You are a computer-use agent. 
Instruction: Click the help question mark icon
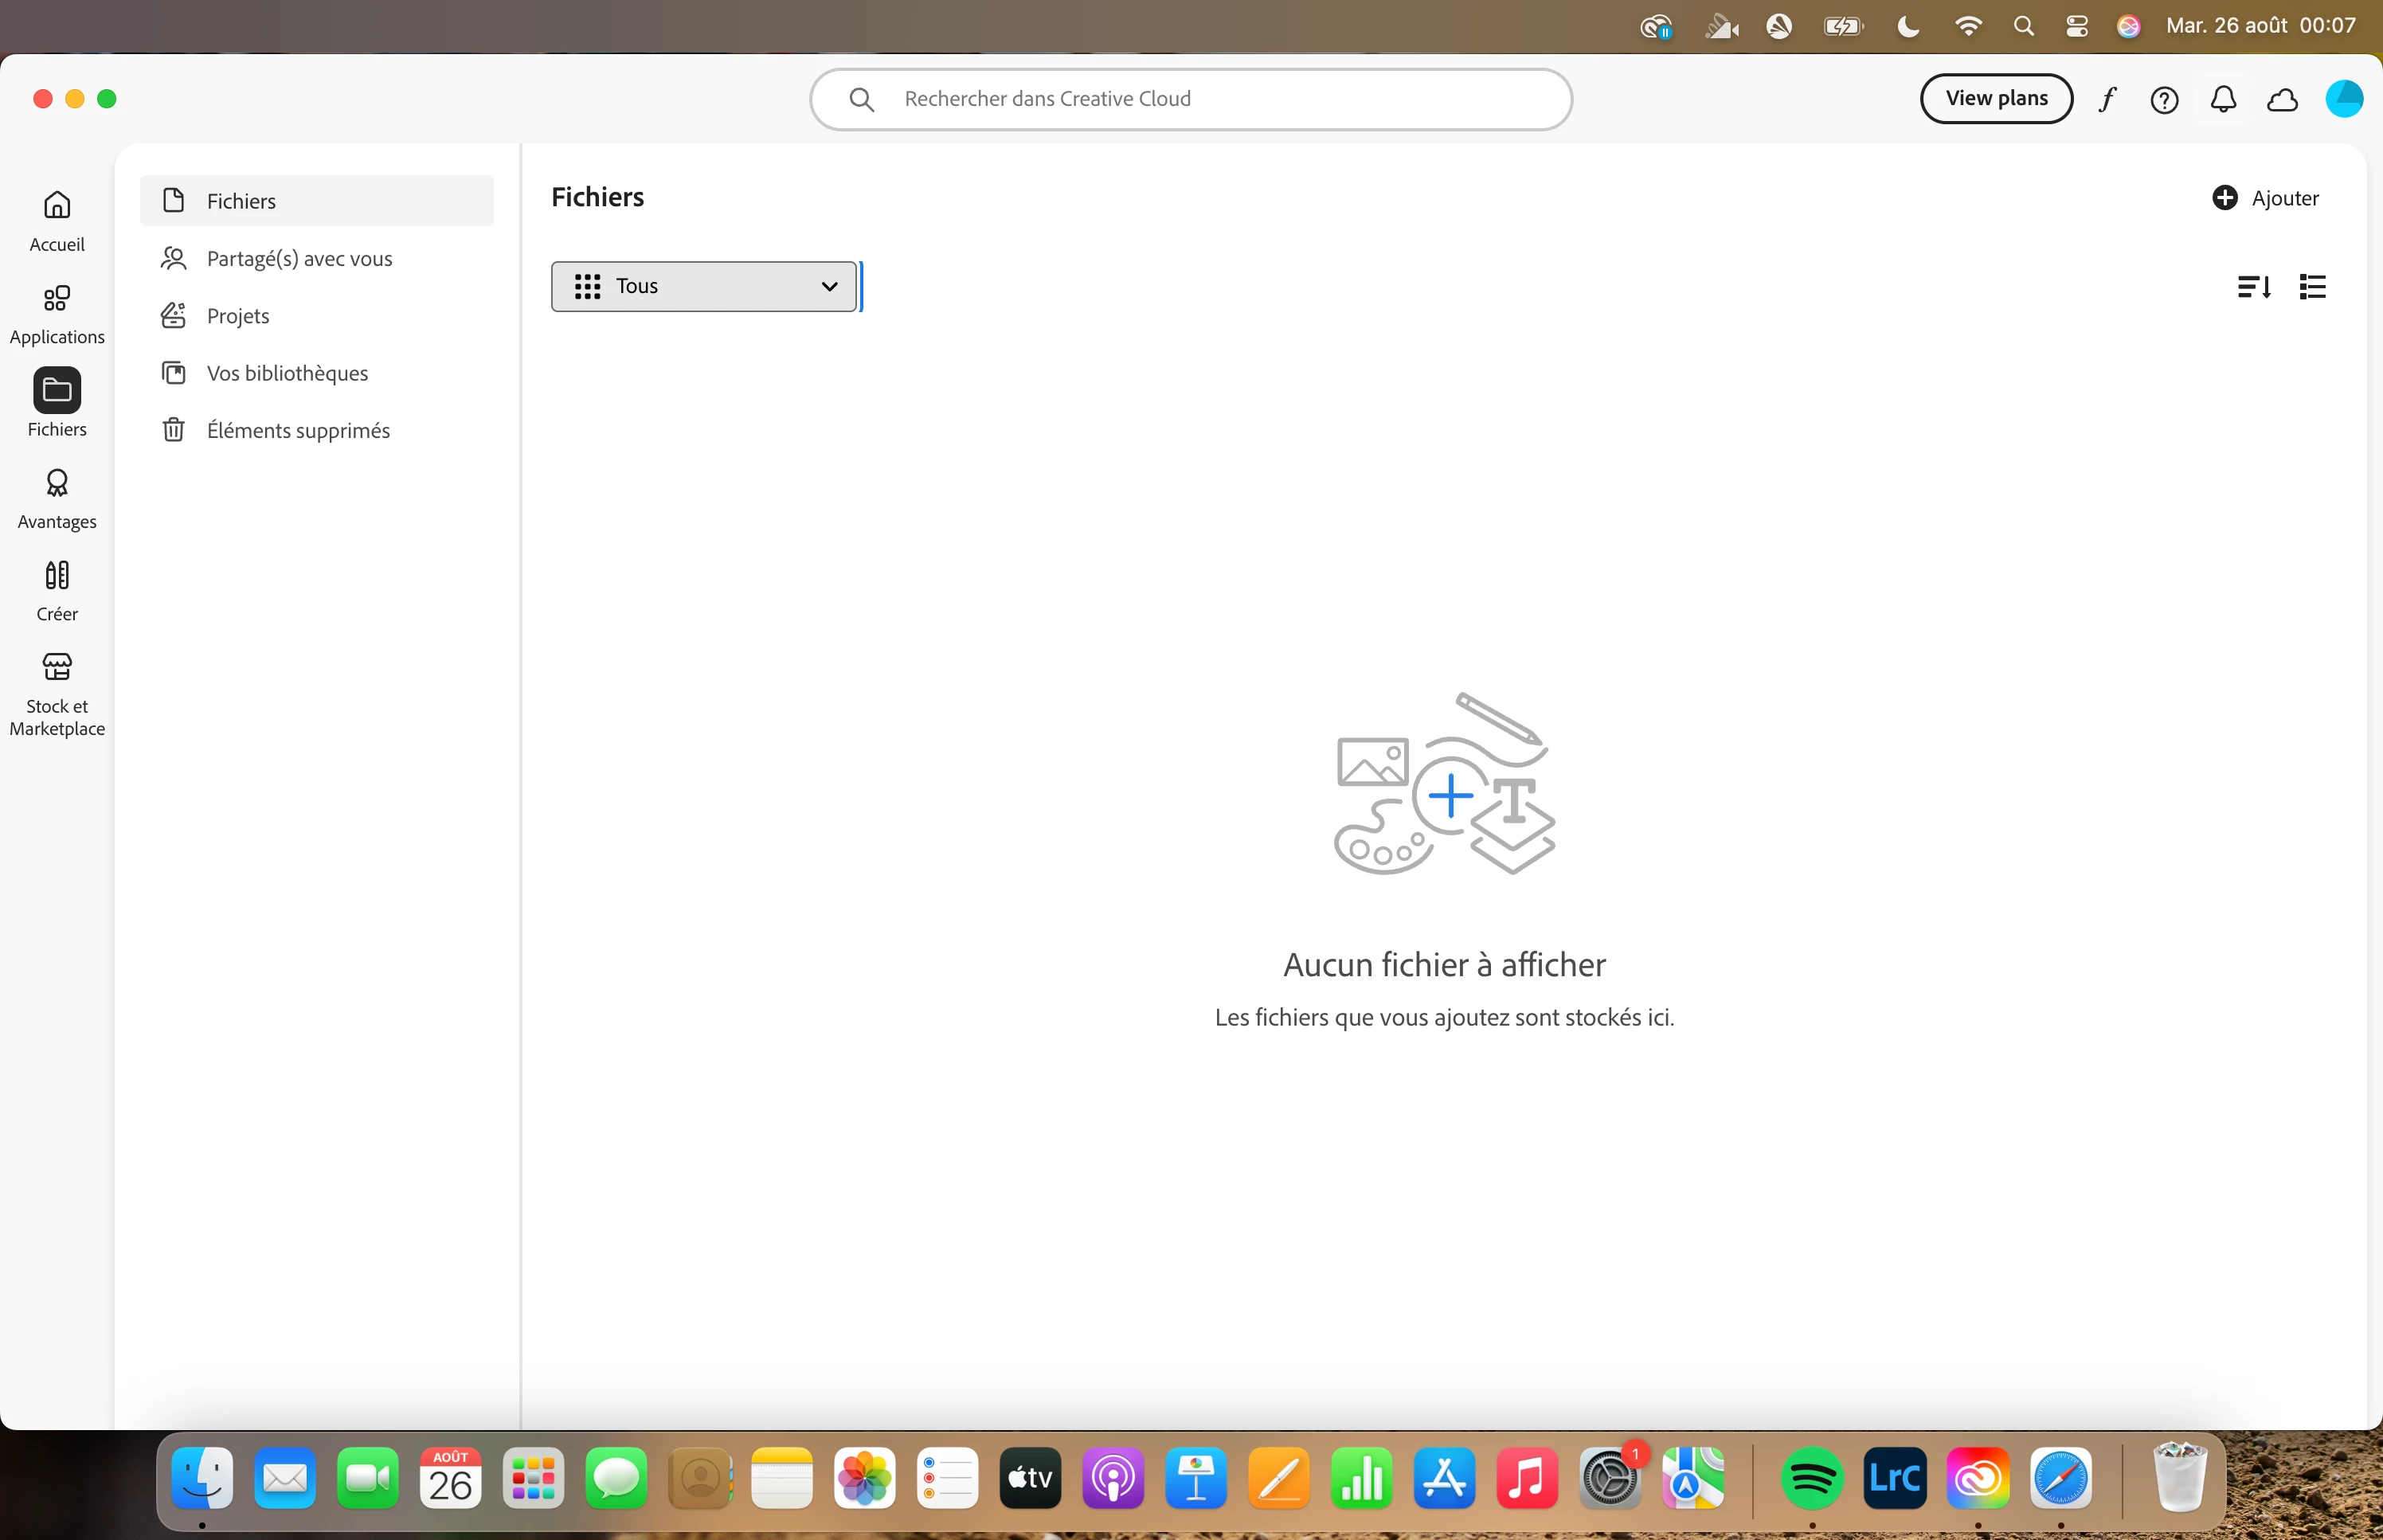pyautogui.click(x=2164, y=99)
